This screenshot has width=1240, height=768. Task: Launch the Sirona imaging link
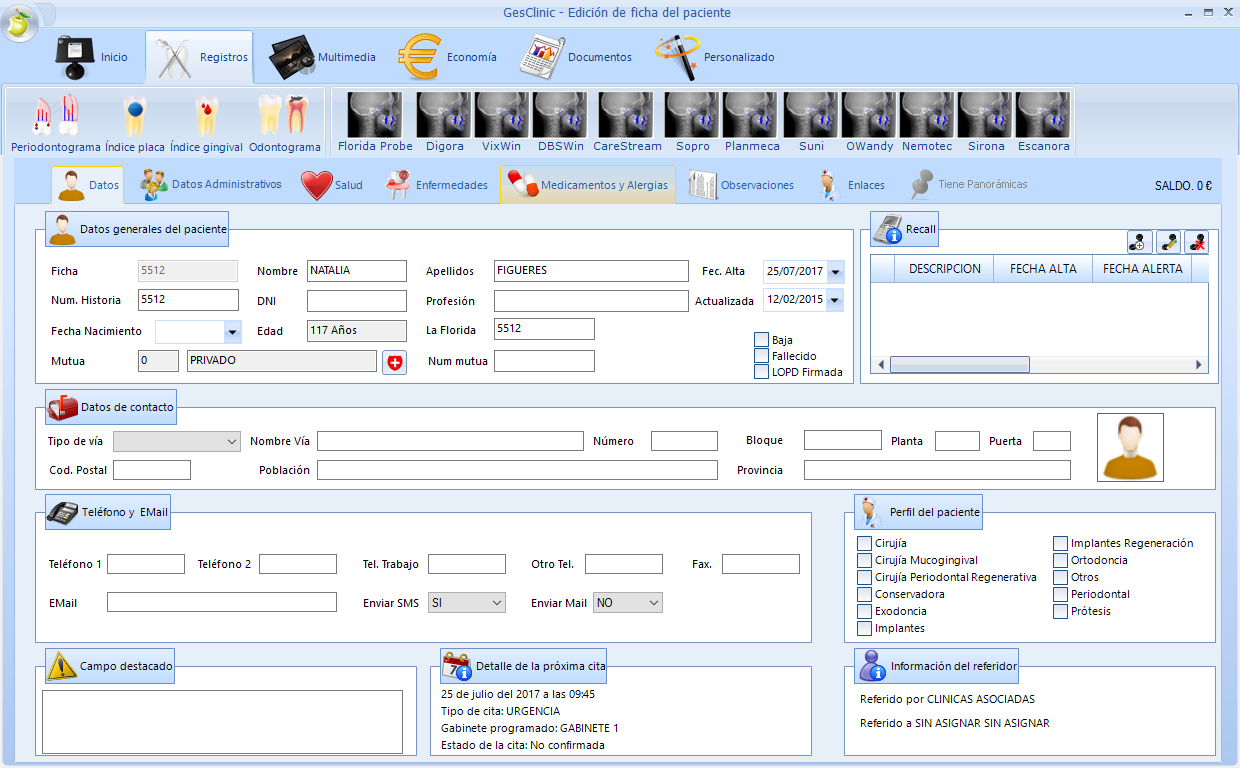pyautogui.click(x=985, y=123)
